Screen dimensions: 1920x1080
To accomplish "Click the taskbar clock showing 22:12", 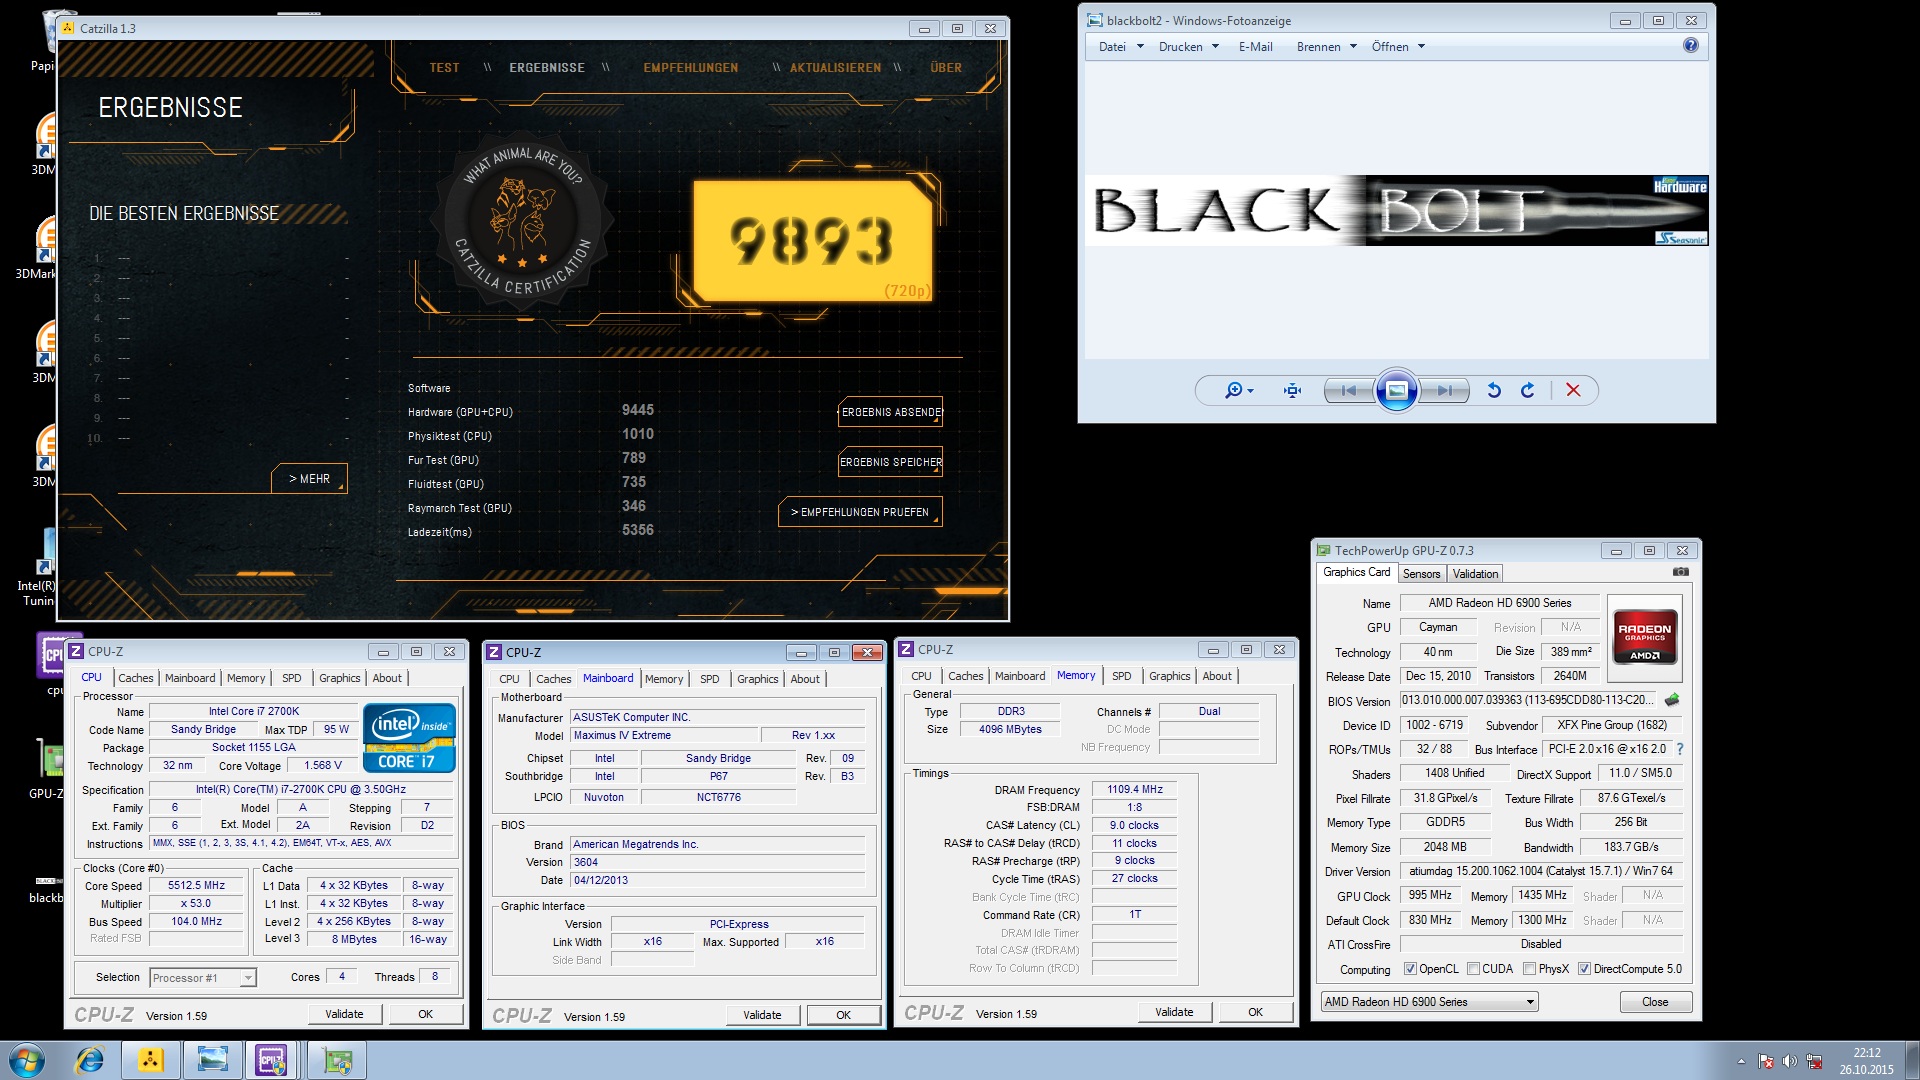I will coord(1866,1061).
